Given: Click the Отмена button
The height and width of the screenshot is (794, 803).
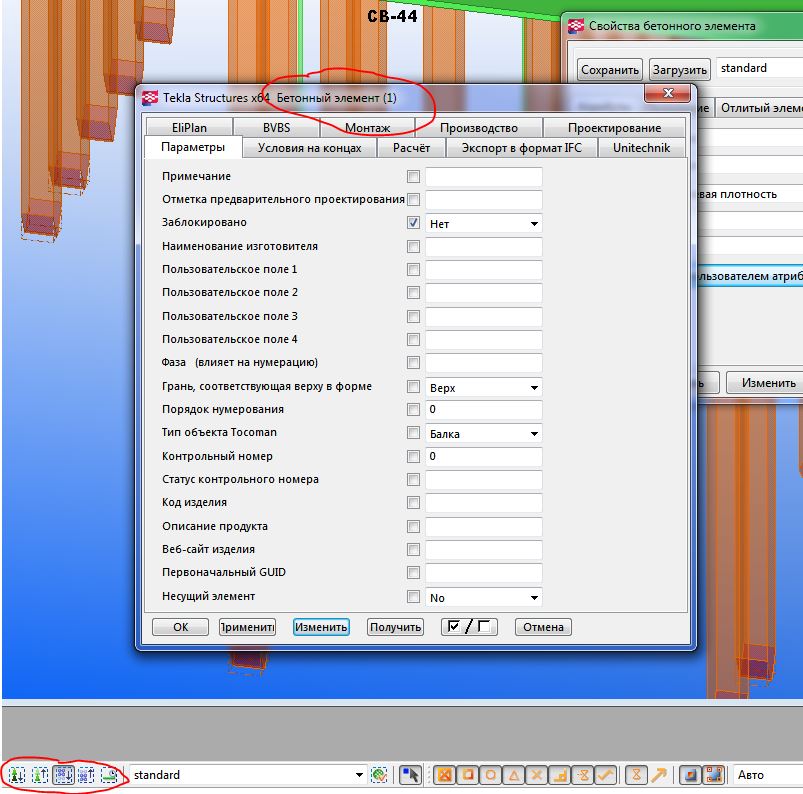Looking at the screenshot, I should 543,627.
